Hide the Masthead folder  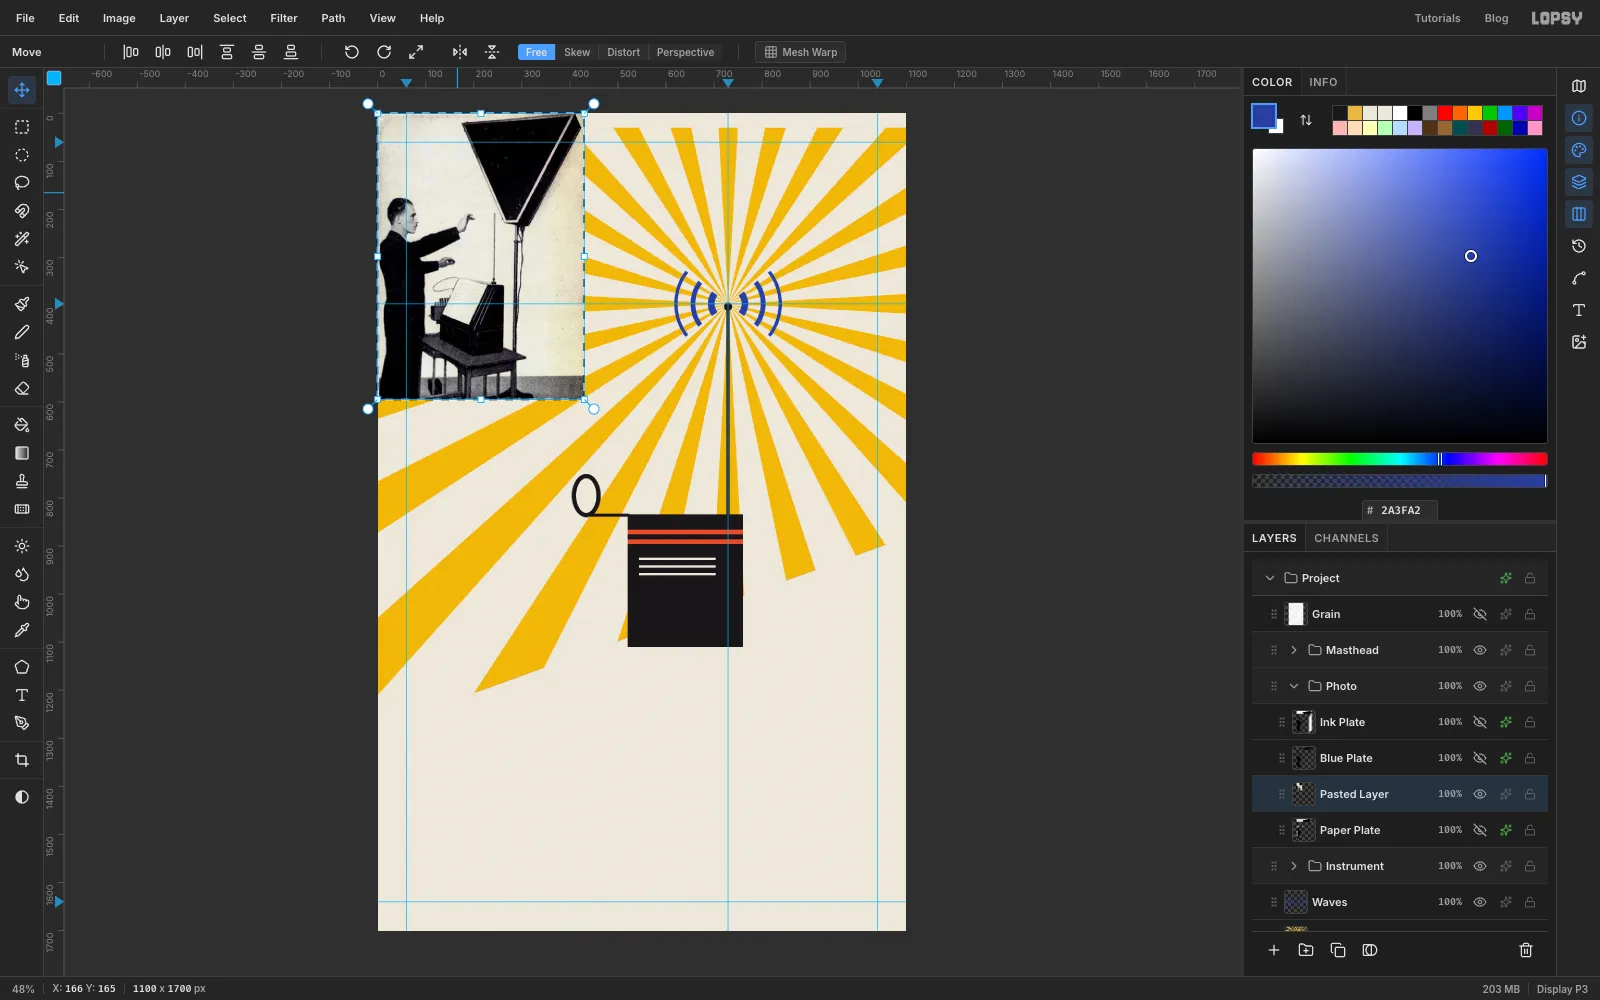click(1480, 650)
